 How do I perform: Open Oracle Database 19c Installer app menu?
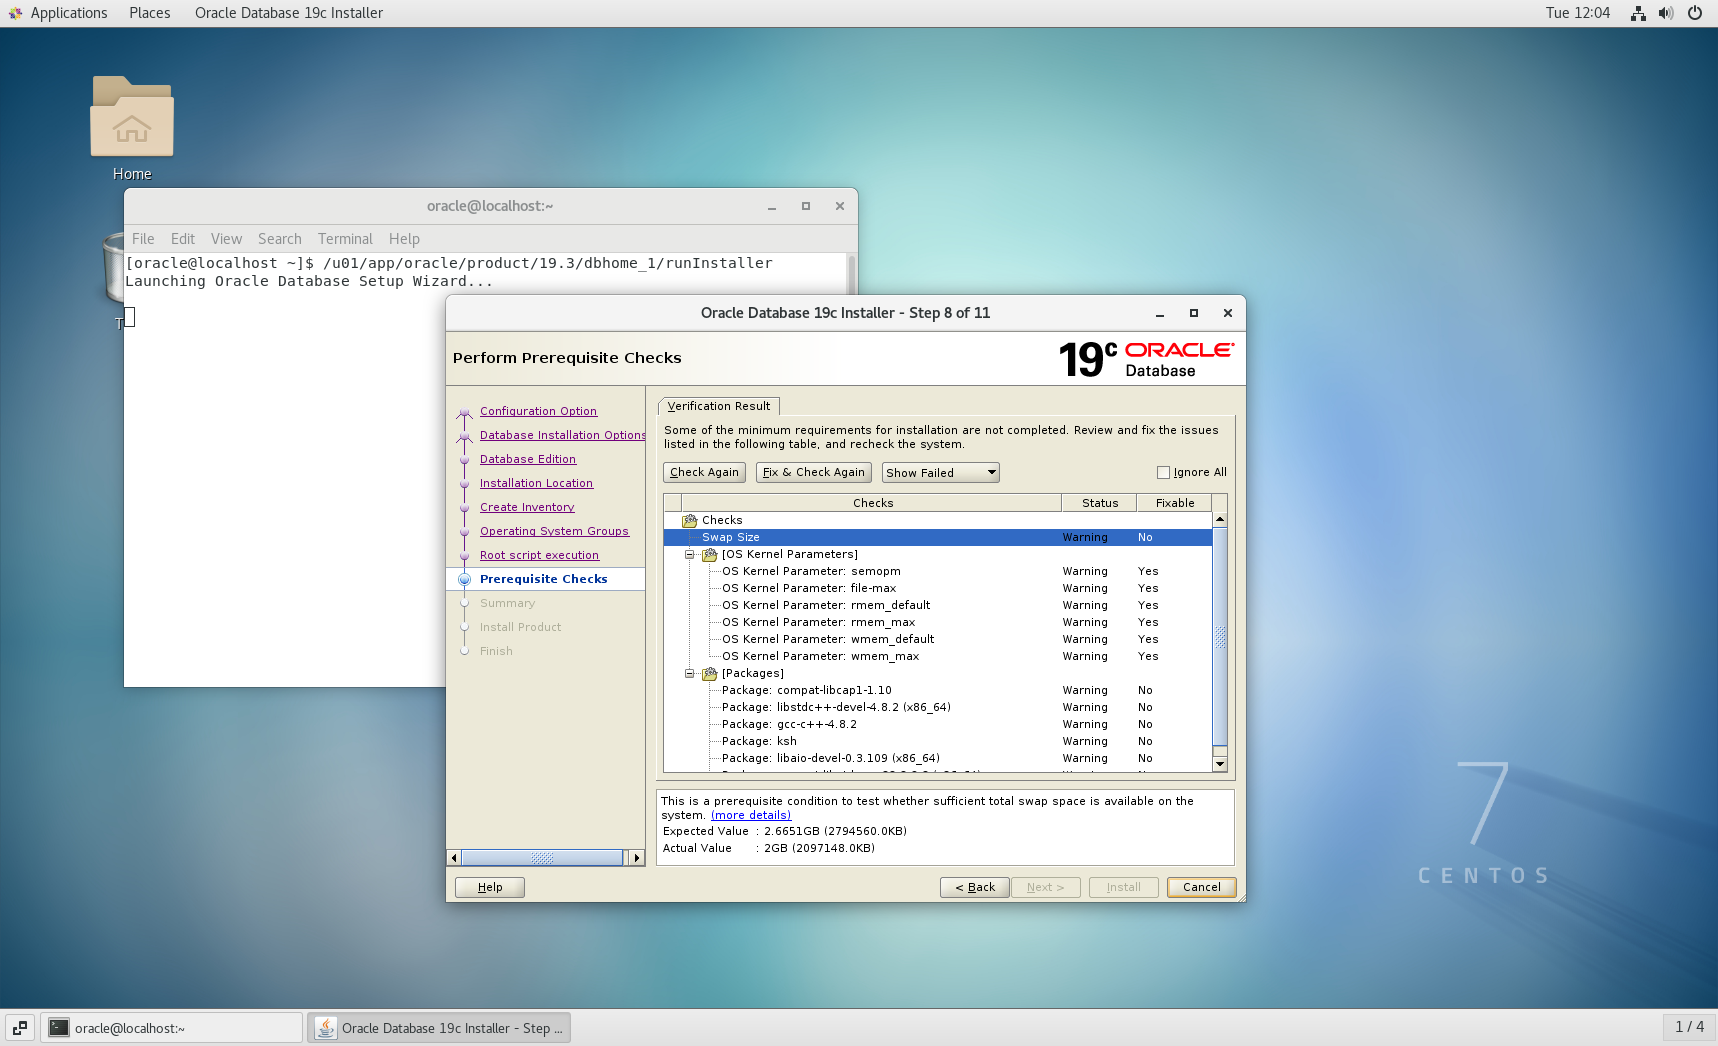coord(289,13)
